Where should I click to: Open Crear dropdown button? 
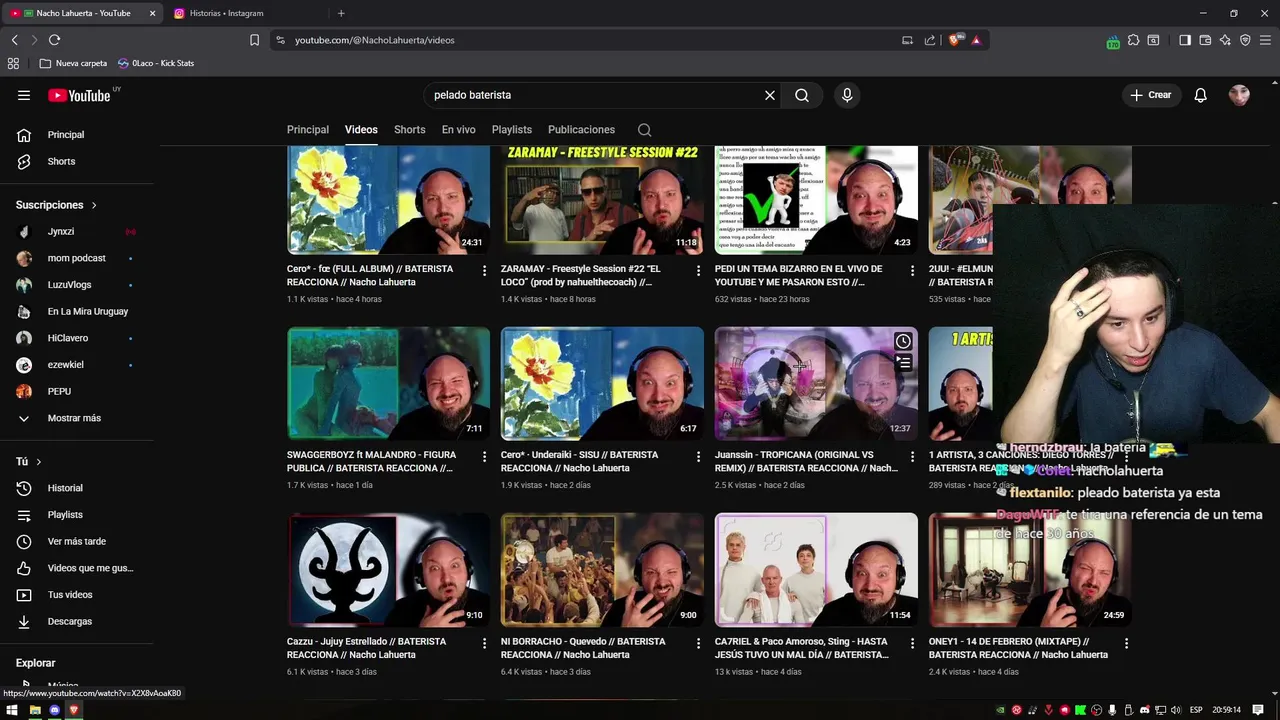pos(1150,95)
